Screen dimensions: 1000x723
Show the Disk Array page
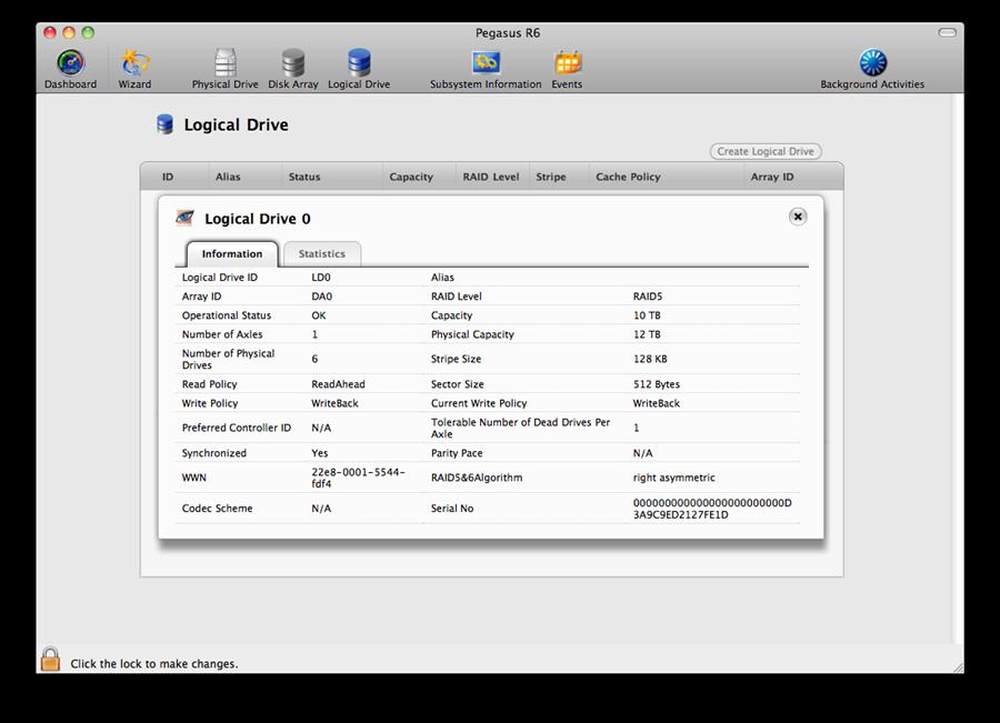coord(293,69)
